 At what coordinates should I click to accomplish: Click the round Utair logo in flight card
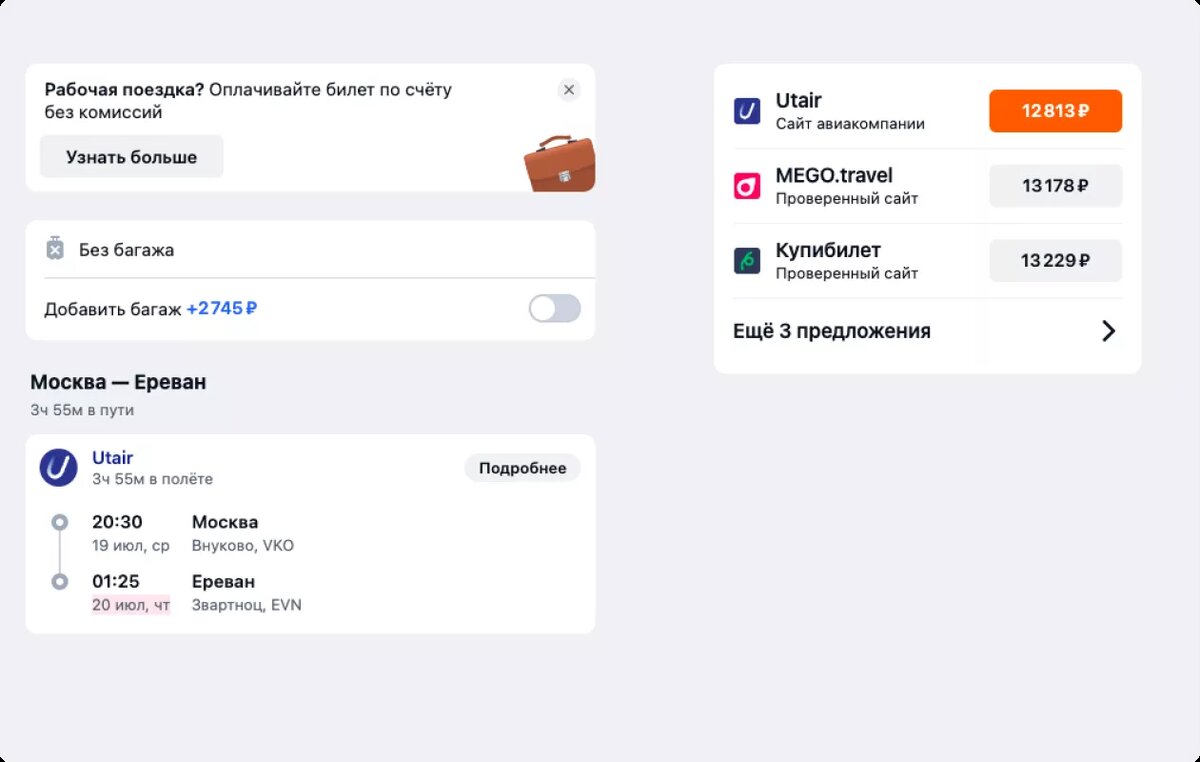59,468
